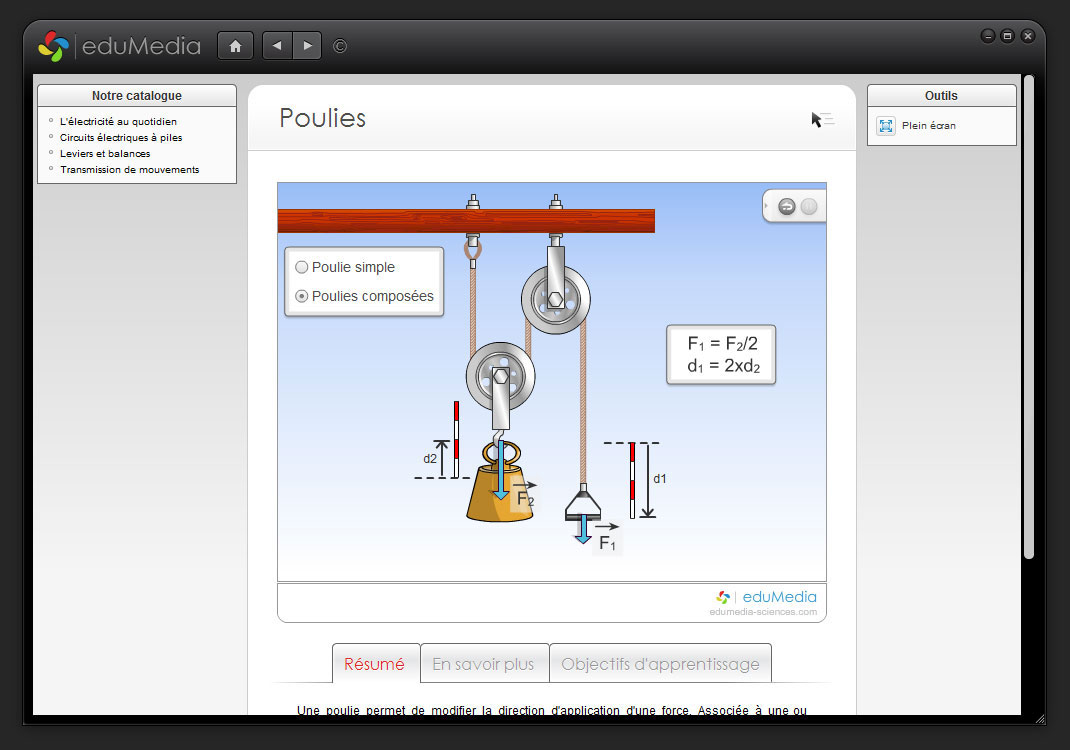The height and width of the screenshot is (750, 1070).
Task: Click the reset animation arrow icon
Action: pyautogui.click(x=787, y=207)
